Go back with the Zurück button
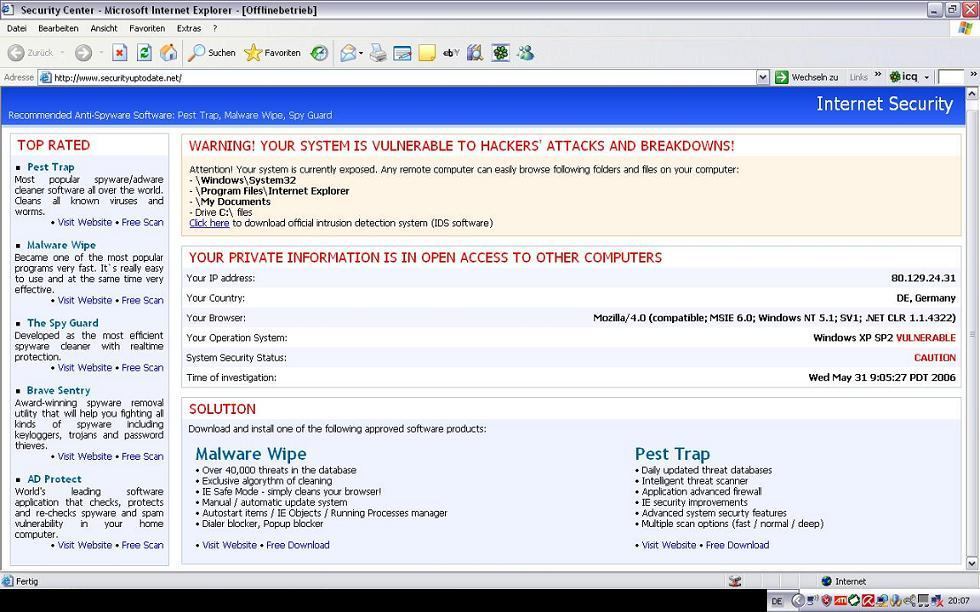Screen dimensions: 980x612 point(31,53)
